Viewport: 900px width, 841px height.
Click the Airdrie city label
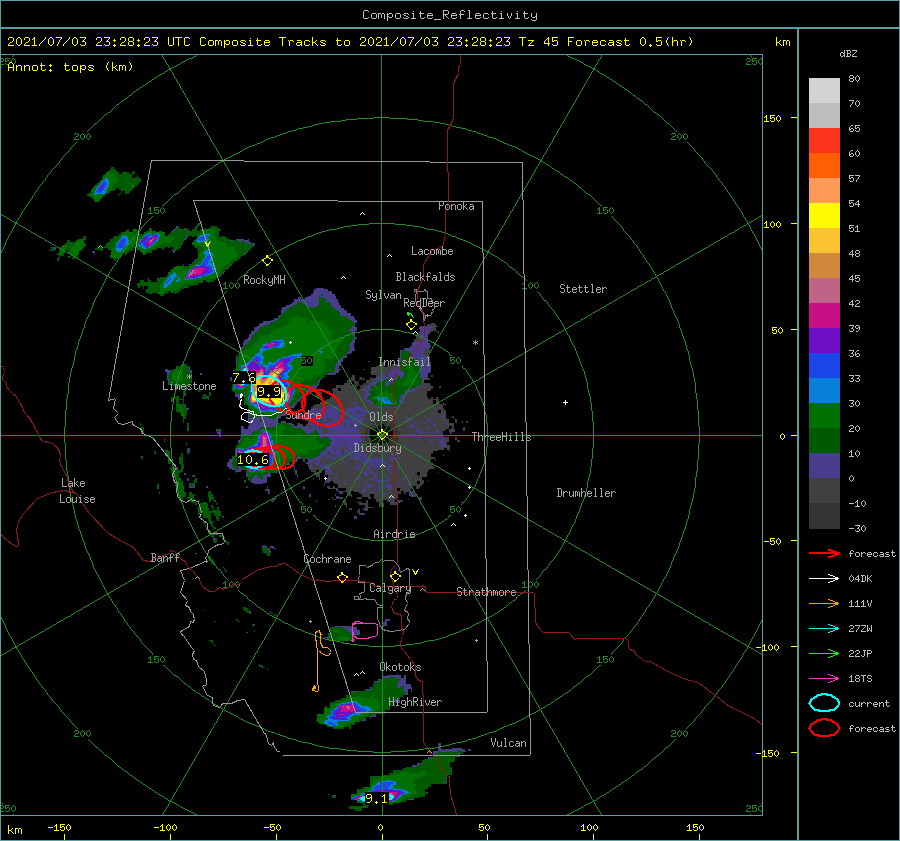click(x=394, y=534)
